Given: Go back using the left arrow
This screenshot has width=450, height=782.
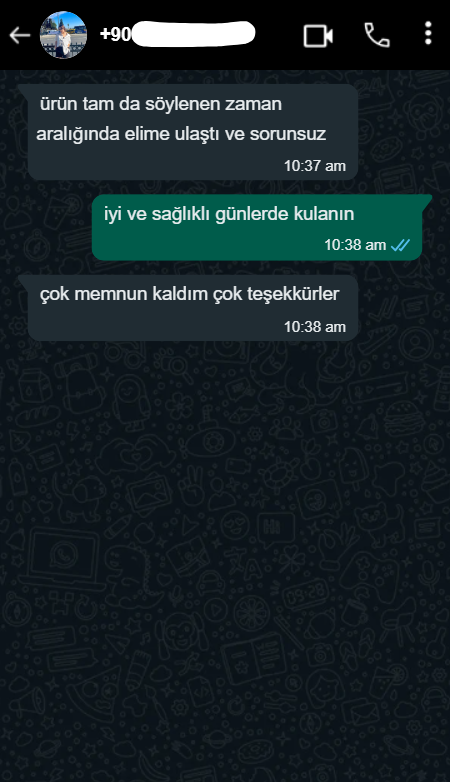Looking at the screenshot, I should [20, 35].
